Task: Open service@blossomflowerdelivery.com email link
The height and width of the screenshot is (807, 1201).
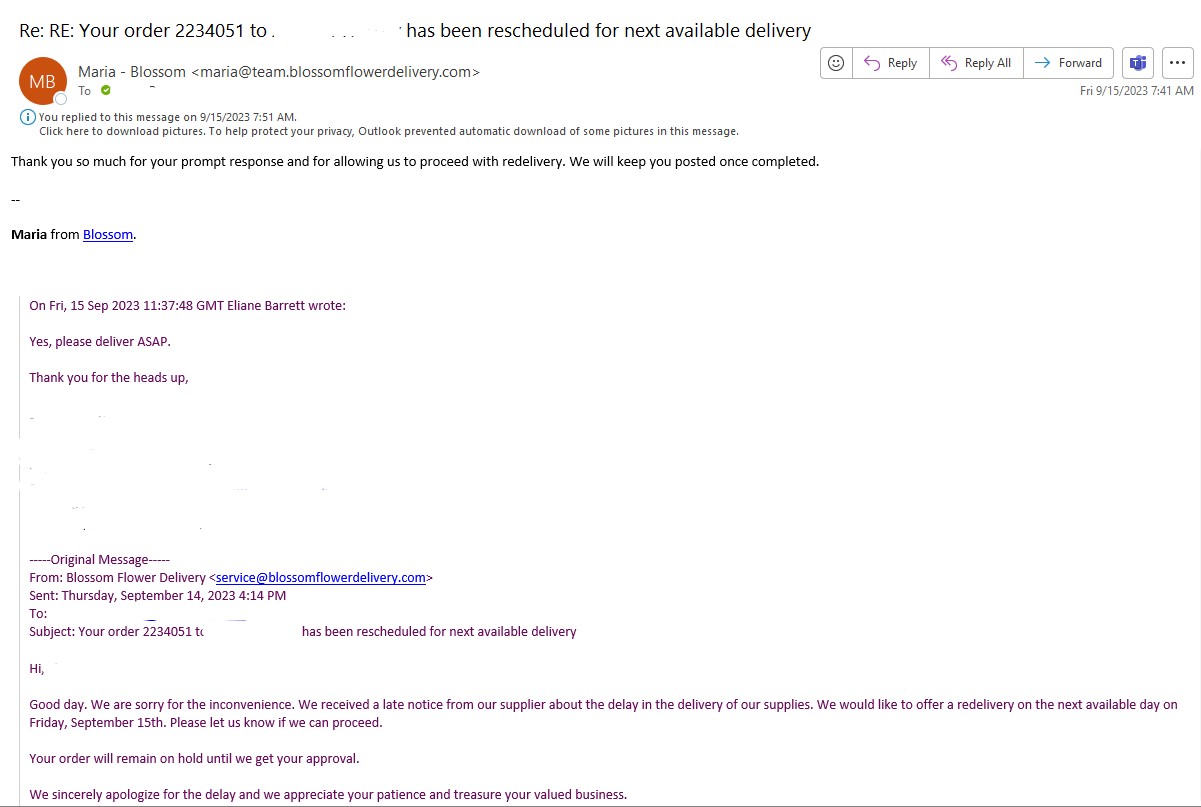Action: [321, 577]
